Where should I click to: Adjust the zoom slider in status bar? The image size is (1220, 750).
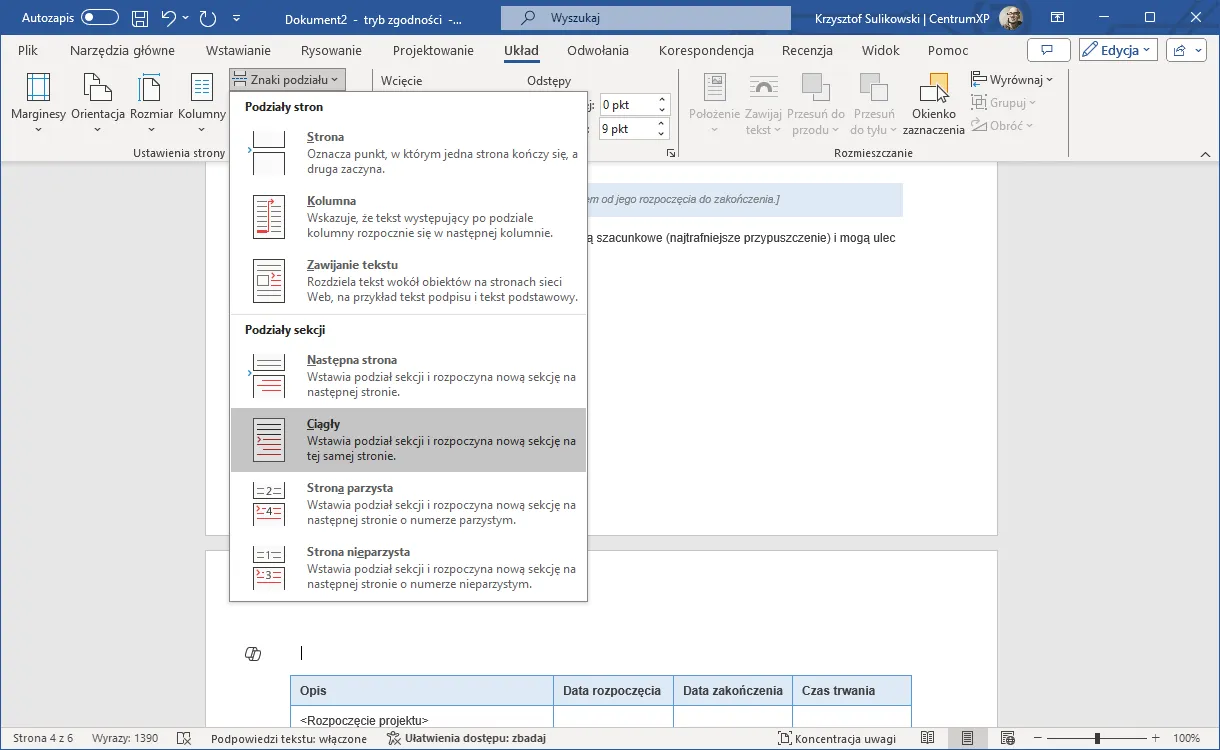1097,738
